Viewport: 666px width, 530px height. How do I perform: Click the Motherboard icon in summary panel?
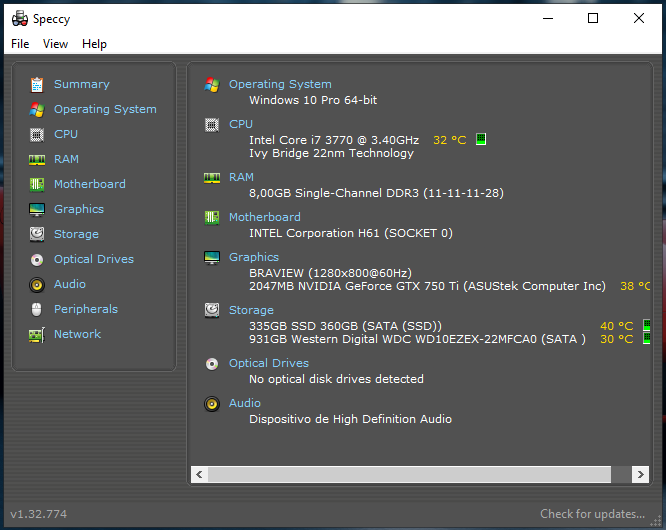pos(212,217)
